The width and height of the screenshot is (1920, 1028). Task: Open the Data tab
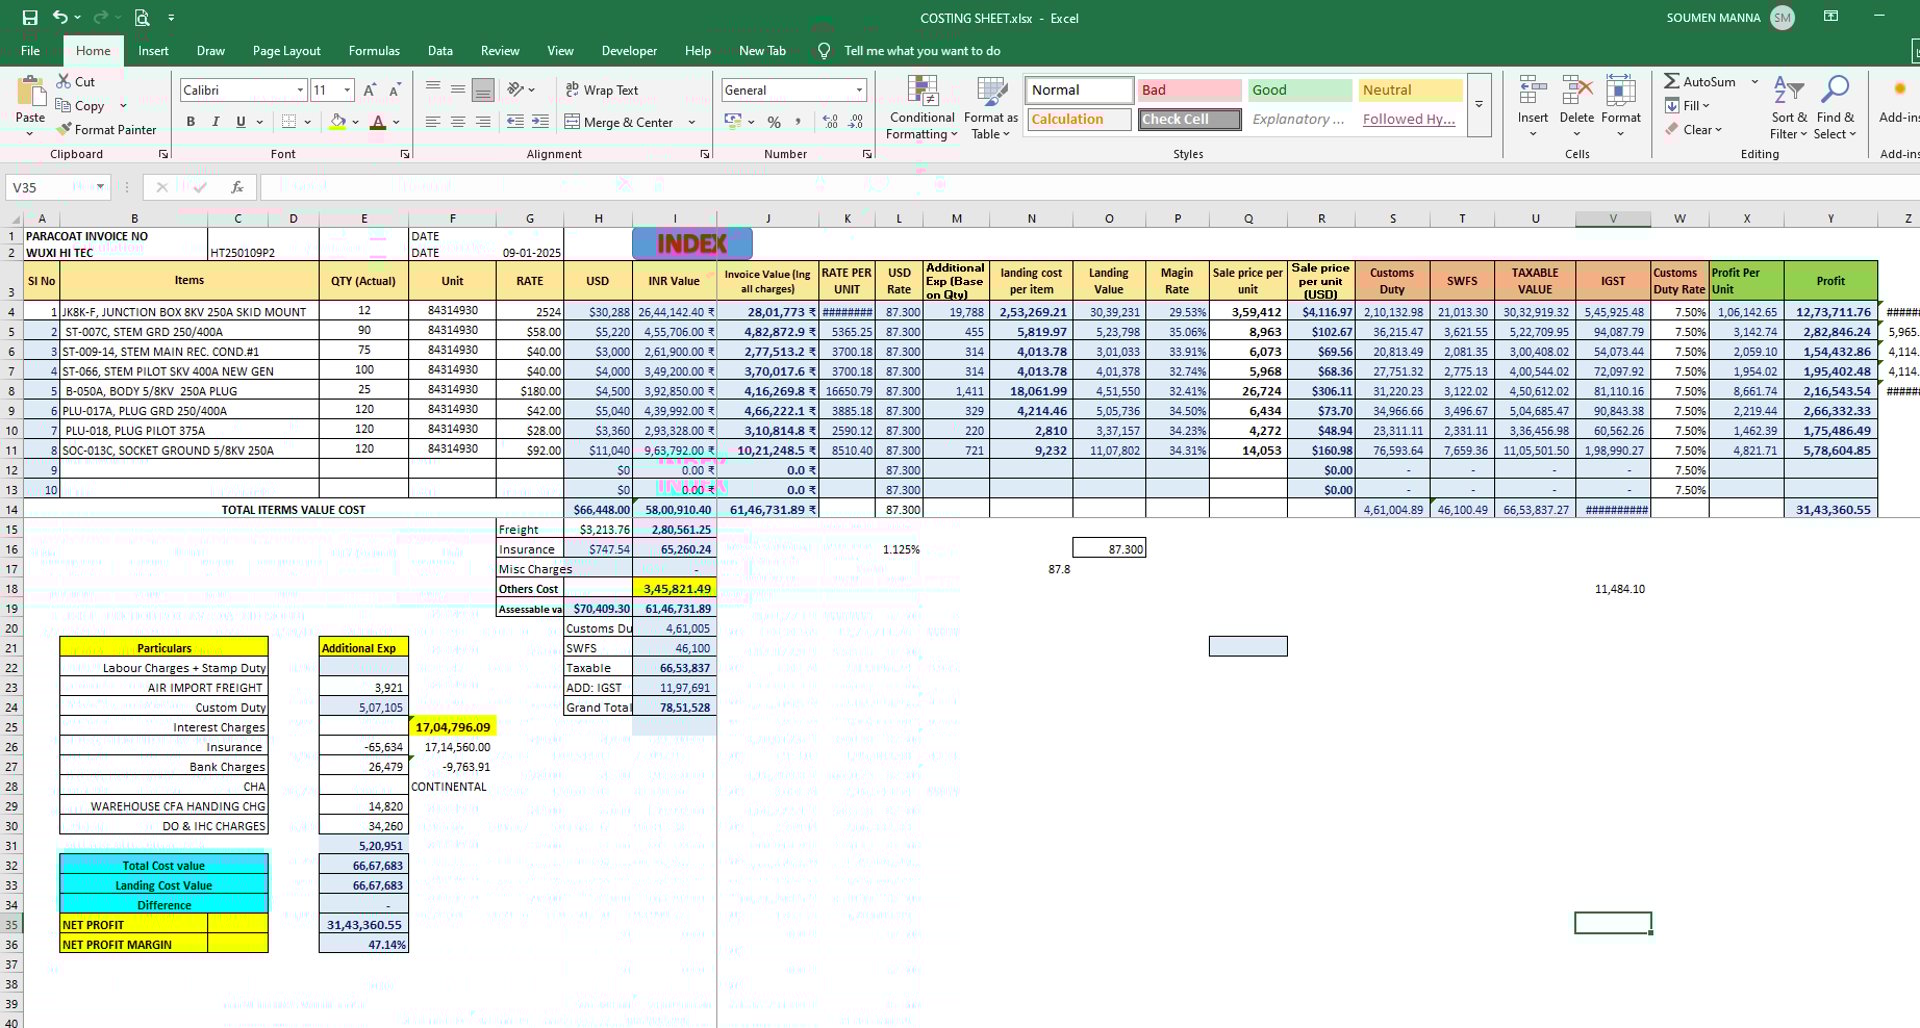tap(440, 50)
